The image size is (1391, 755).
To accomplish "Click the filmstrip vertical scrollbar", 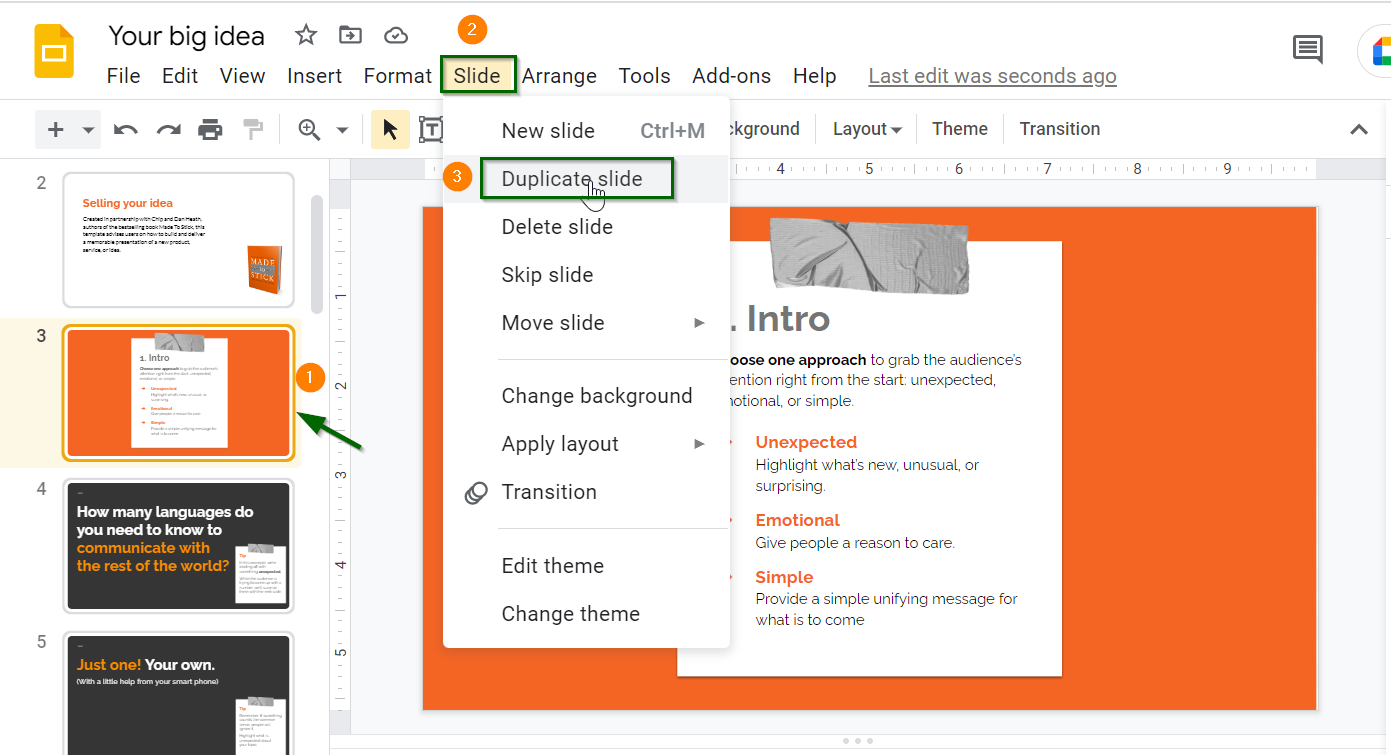I will (x=316, y=255).
